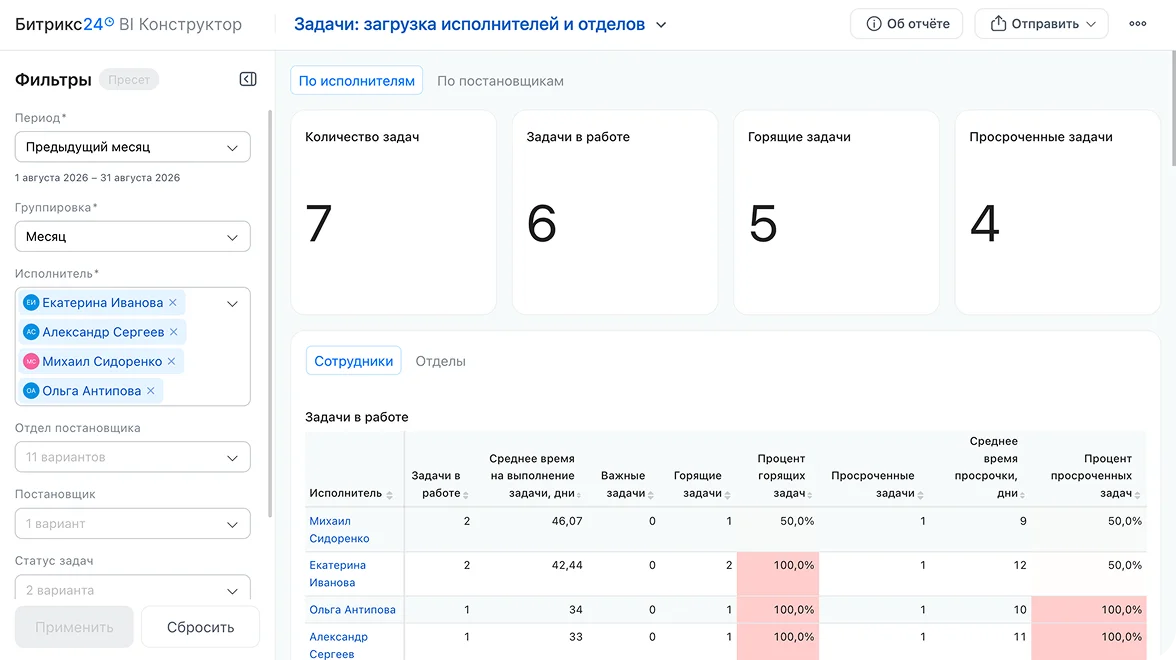Open the Группировка dropdown
This screenshot has height=660, width=1176.
pos(133,236)
